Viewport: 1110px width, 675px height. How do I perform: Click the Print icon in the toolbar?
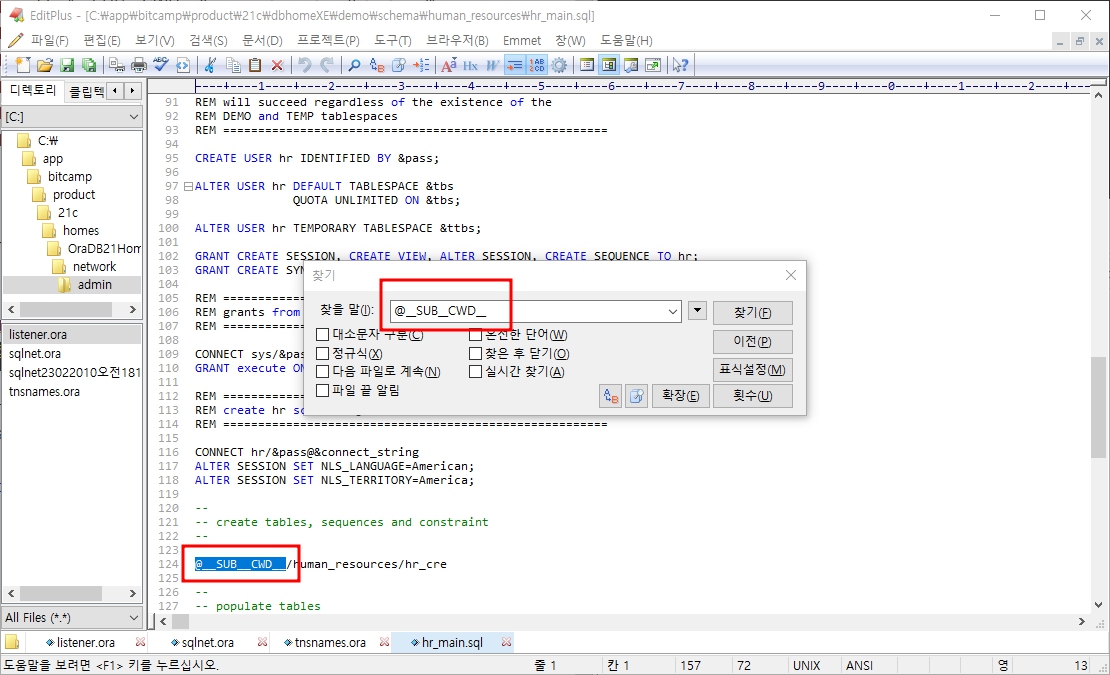pyautogui.click(x=139, y=65)
